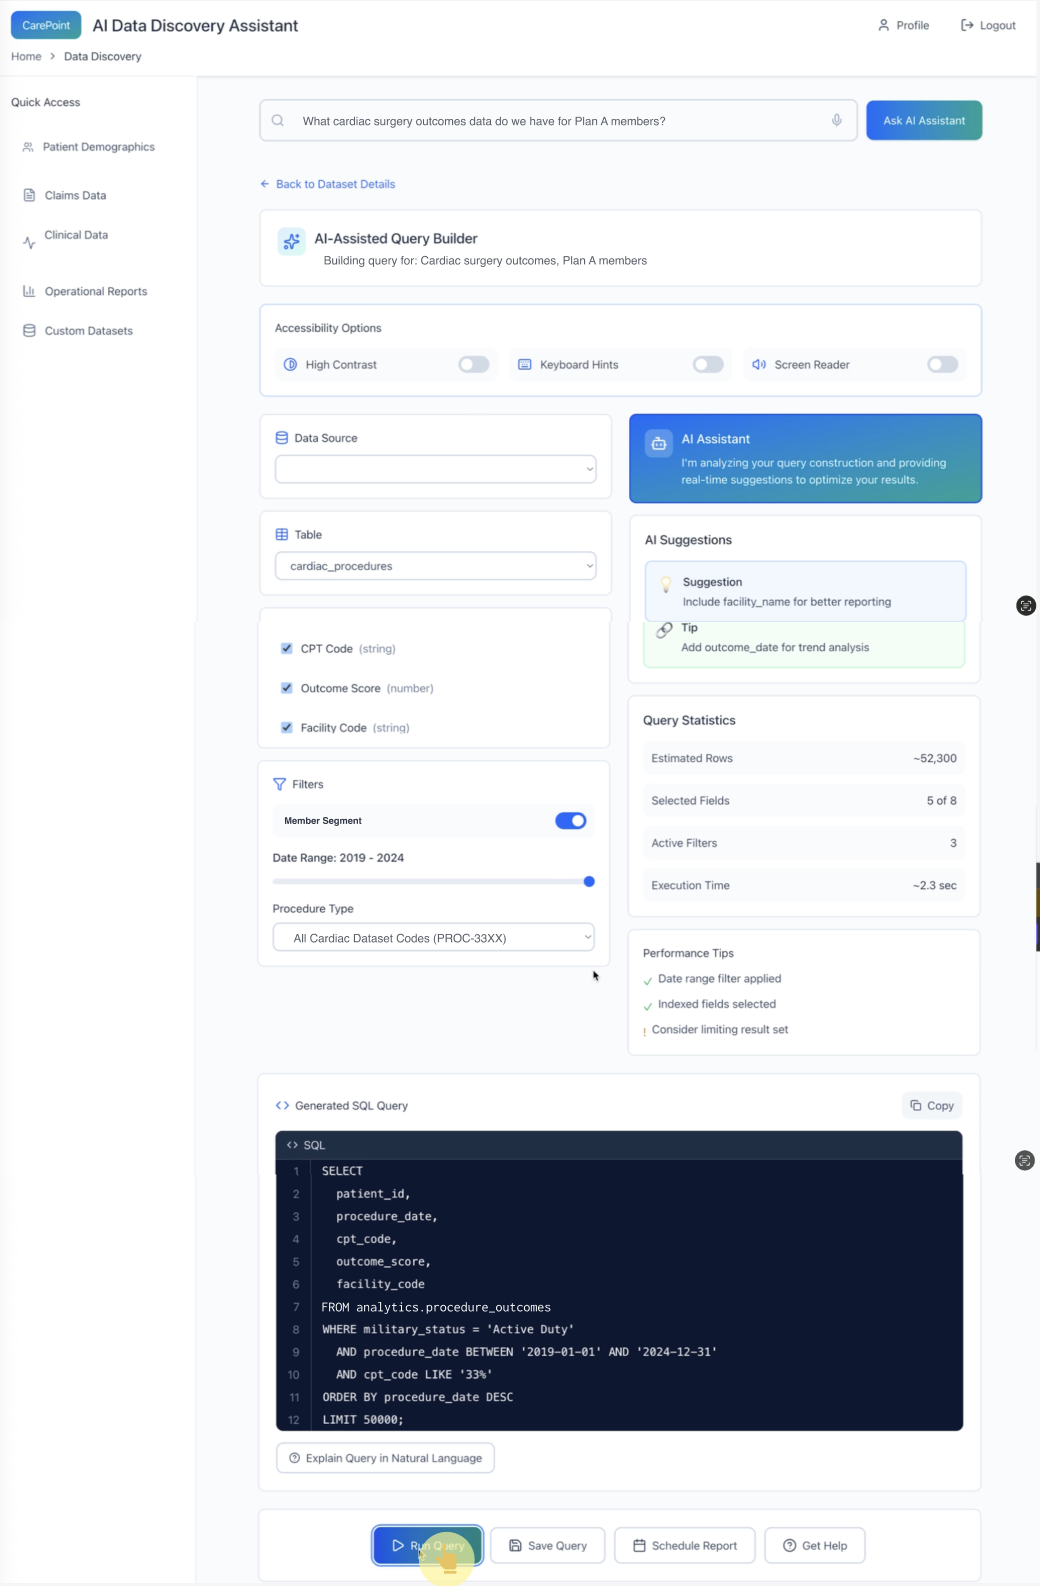The width and height of the screenshot is (1040, 1586).
Task: Click the Filters funnel icon
Action: coord(280,784)
